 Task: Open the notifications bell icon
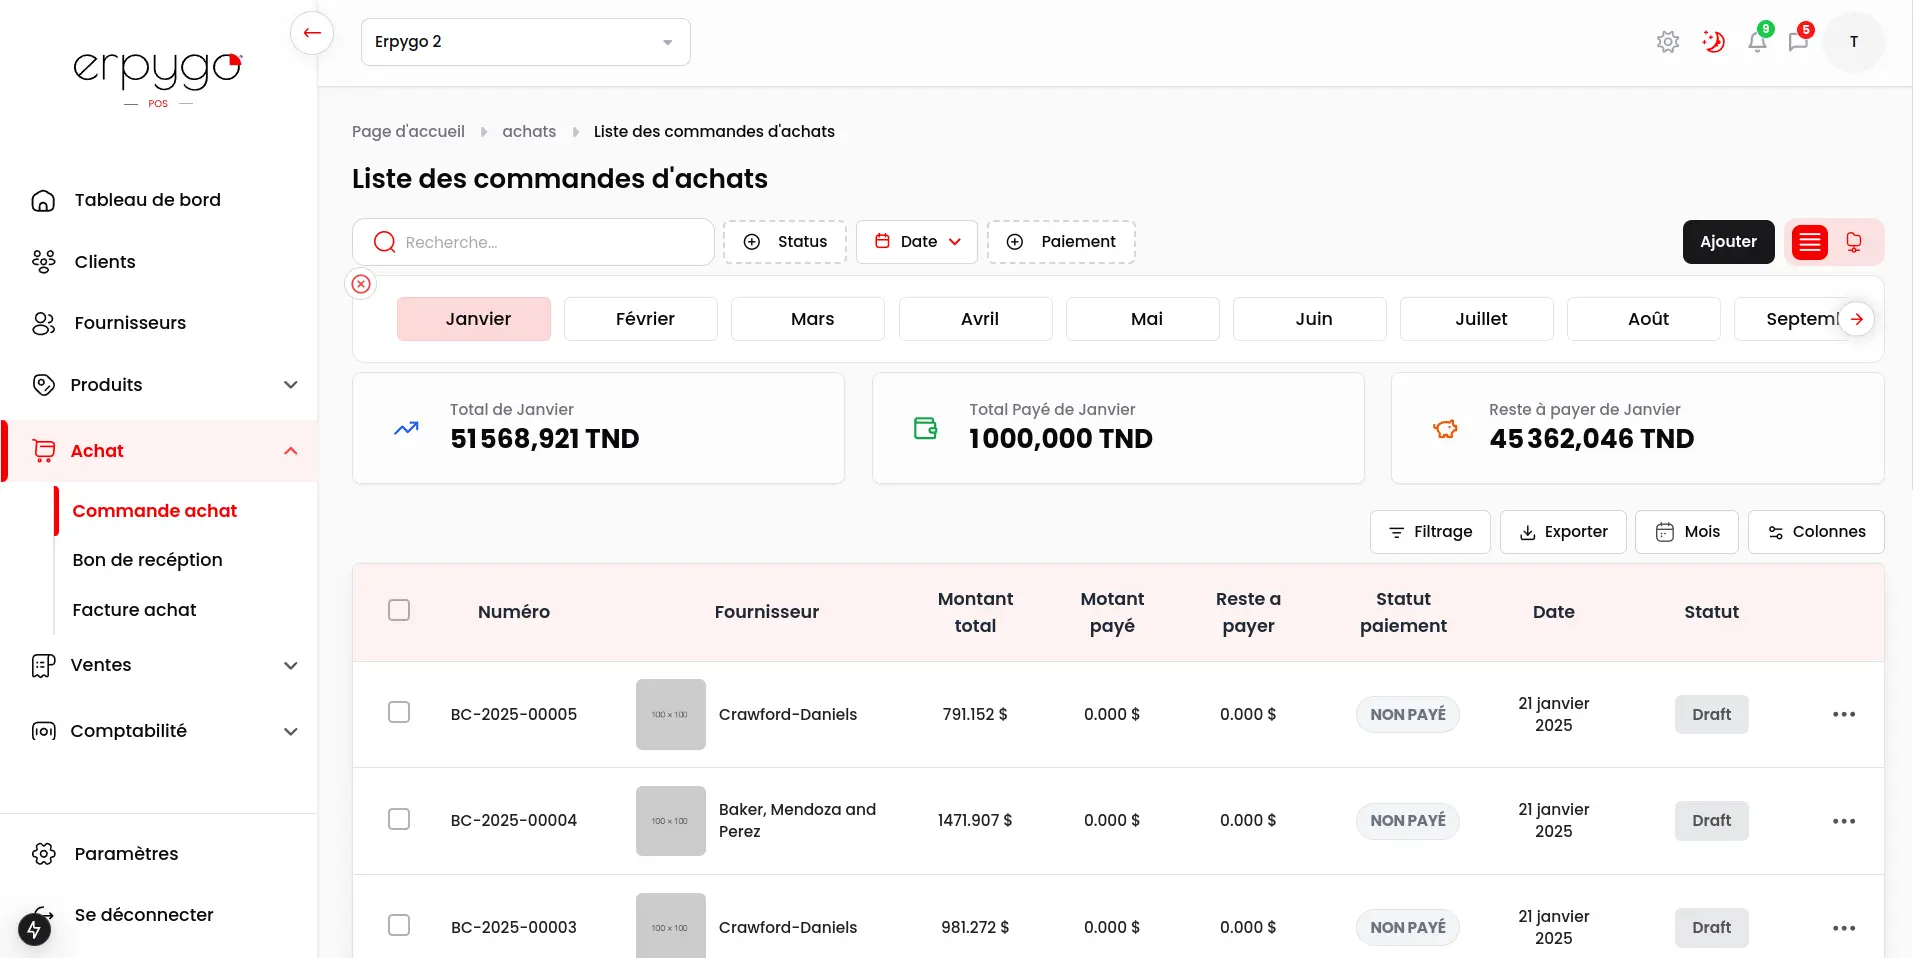(x=1756, y=42)
